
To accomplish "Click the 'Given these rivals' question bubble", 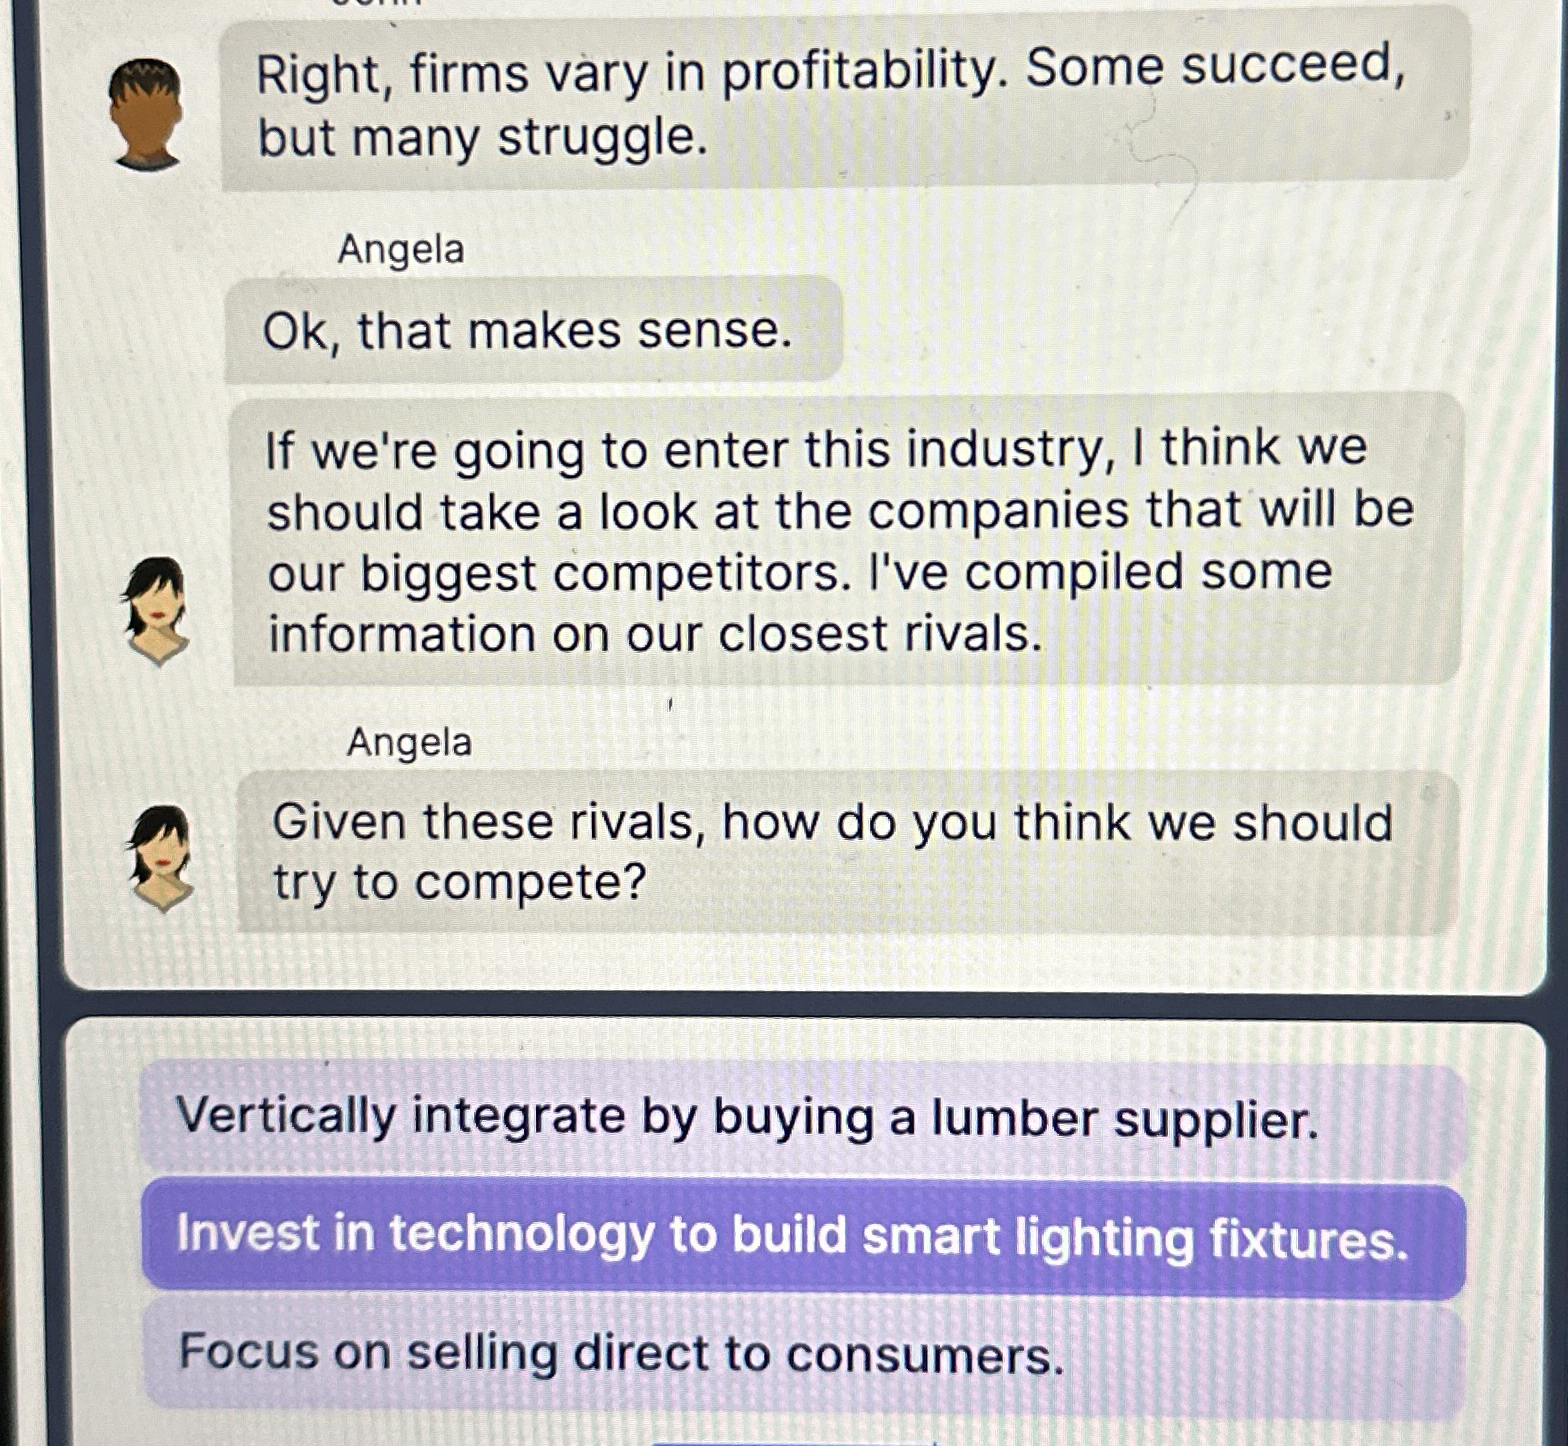I will (830, 852).
